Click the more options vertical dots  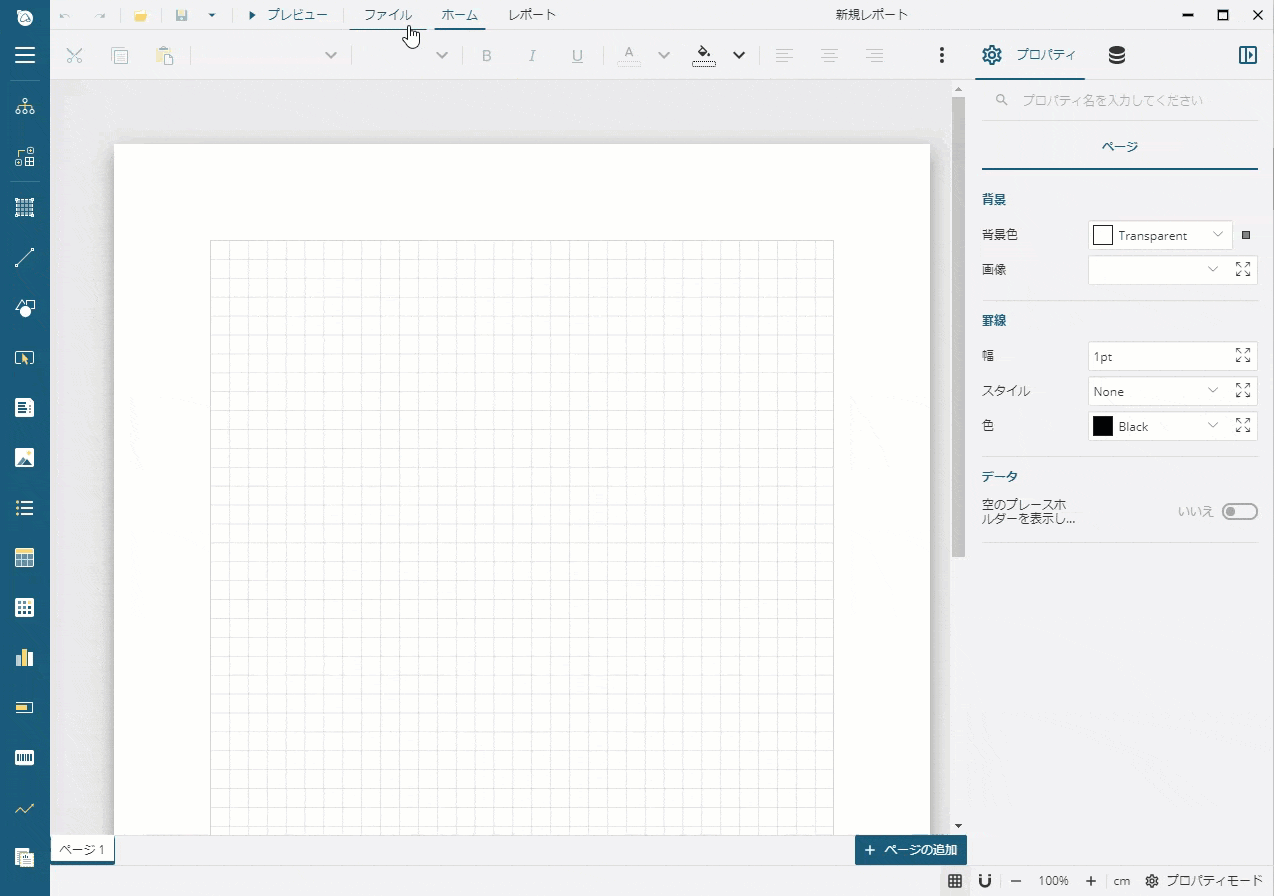click(x=941, y=56)
